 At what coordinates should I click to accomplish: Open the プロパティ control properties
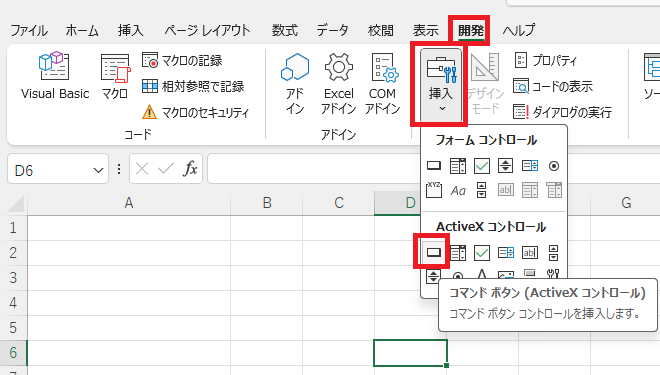[546, 61]
